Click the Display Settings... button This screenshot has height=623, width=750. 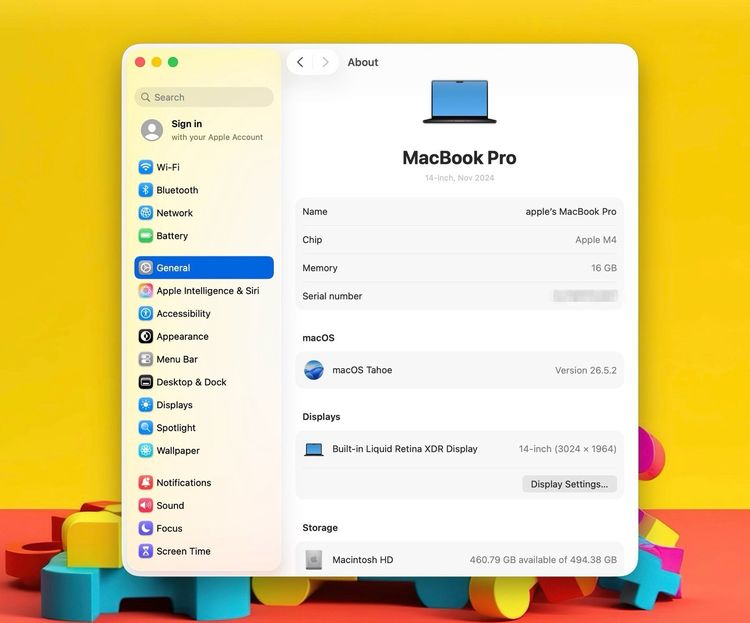(569, 484)
